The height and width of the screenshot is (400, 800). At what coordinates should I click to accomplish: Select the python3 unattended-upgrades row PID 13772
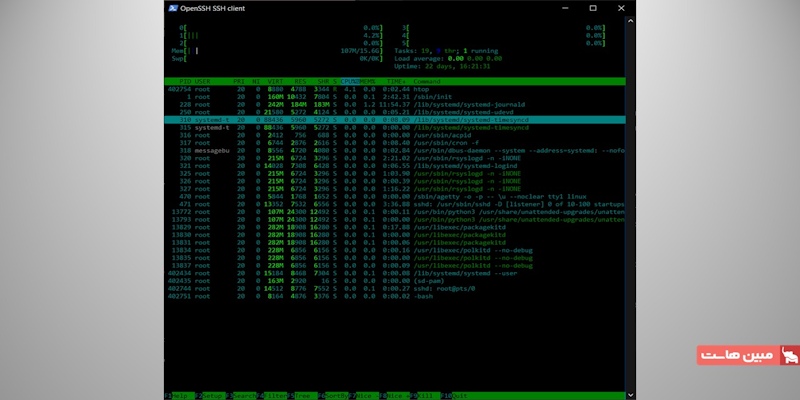pos(395,212)
